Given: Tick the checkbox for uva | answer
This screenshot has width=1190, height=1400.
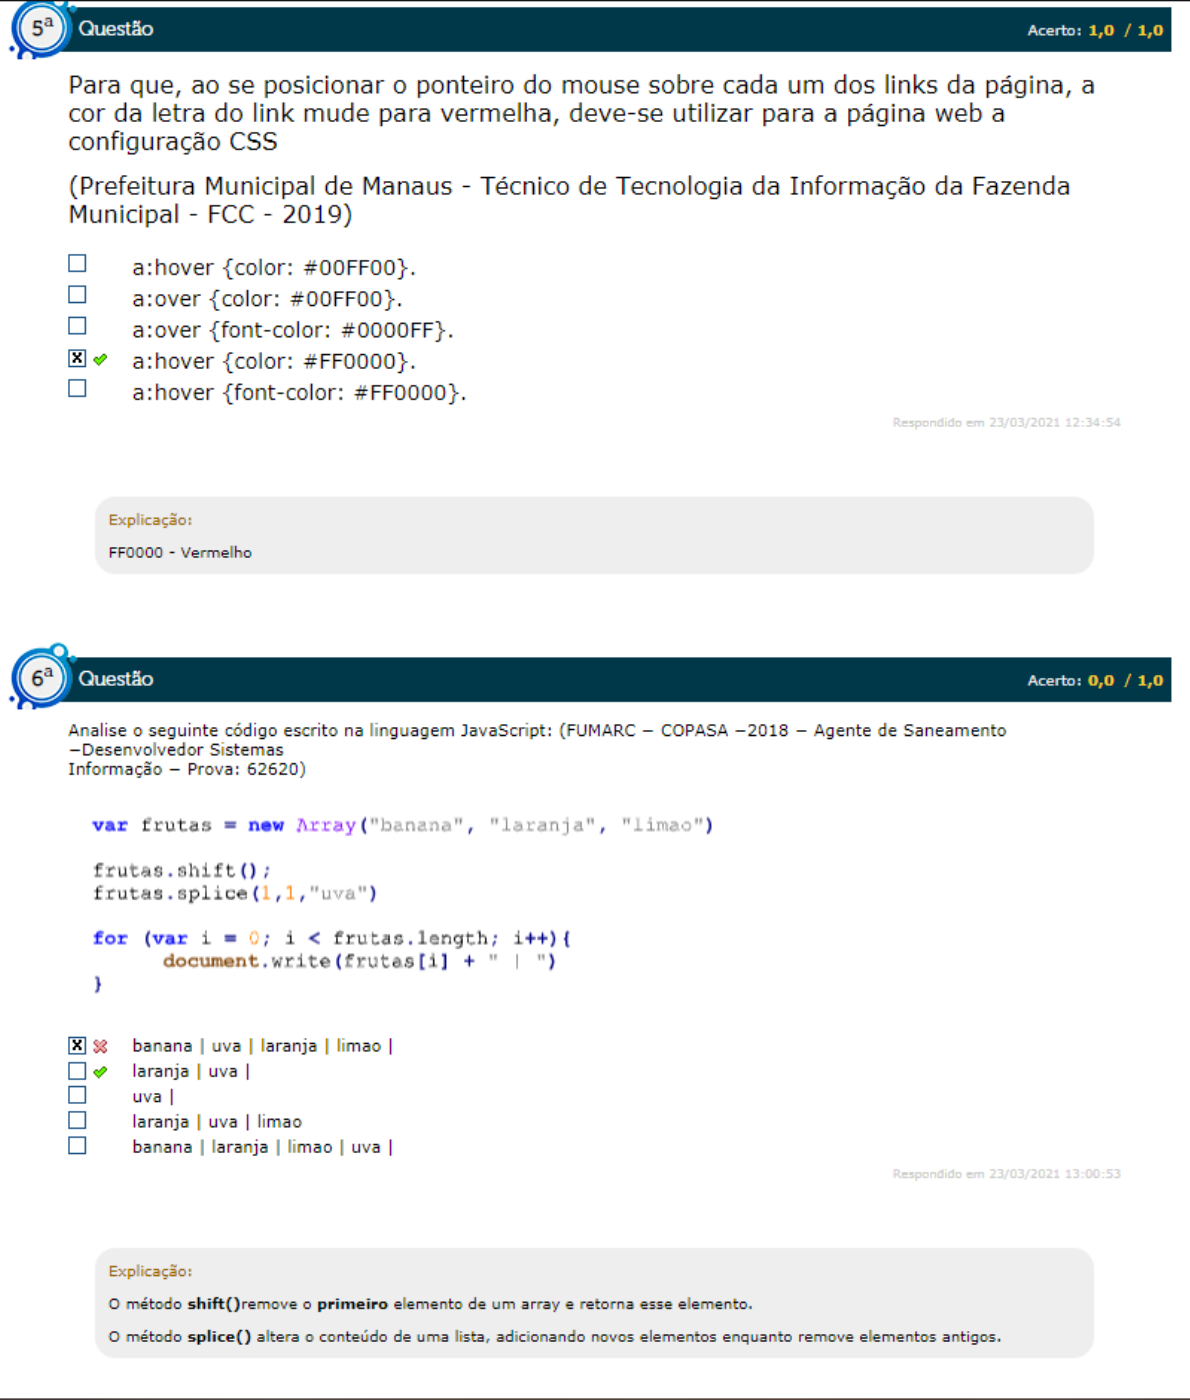Looking at the screenshot, I should coord(77,1096).
